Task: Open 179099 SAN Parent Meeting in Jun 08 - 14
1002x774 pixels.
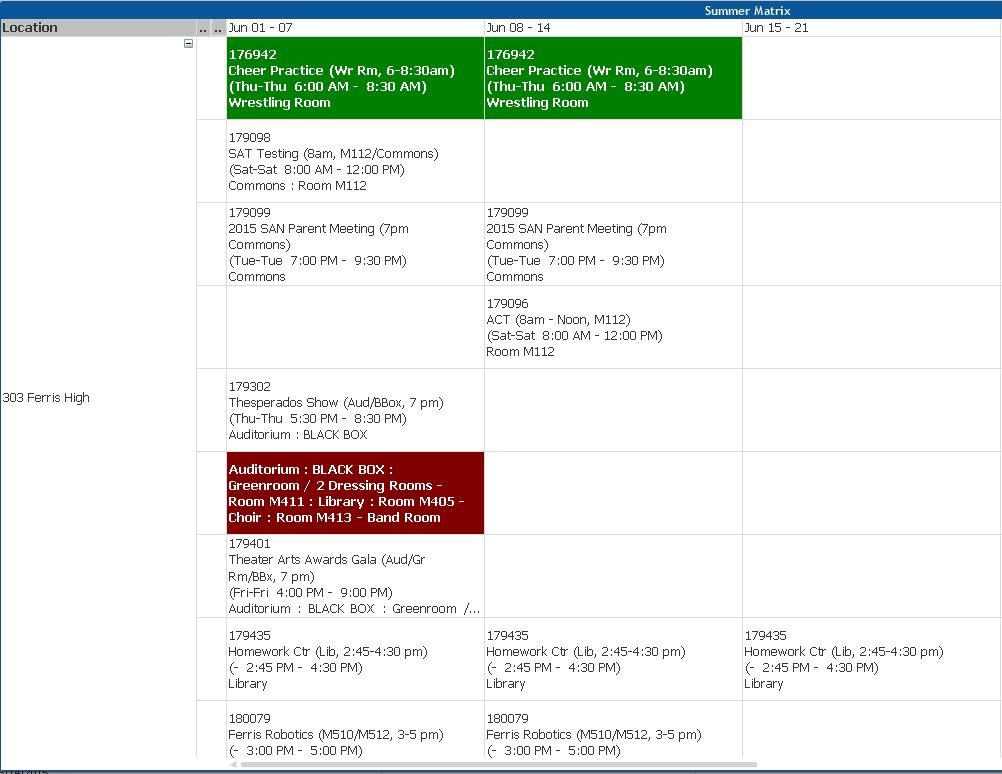Action: pyautogui.click(x=613, y=244)
